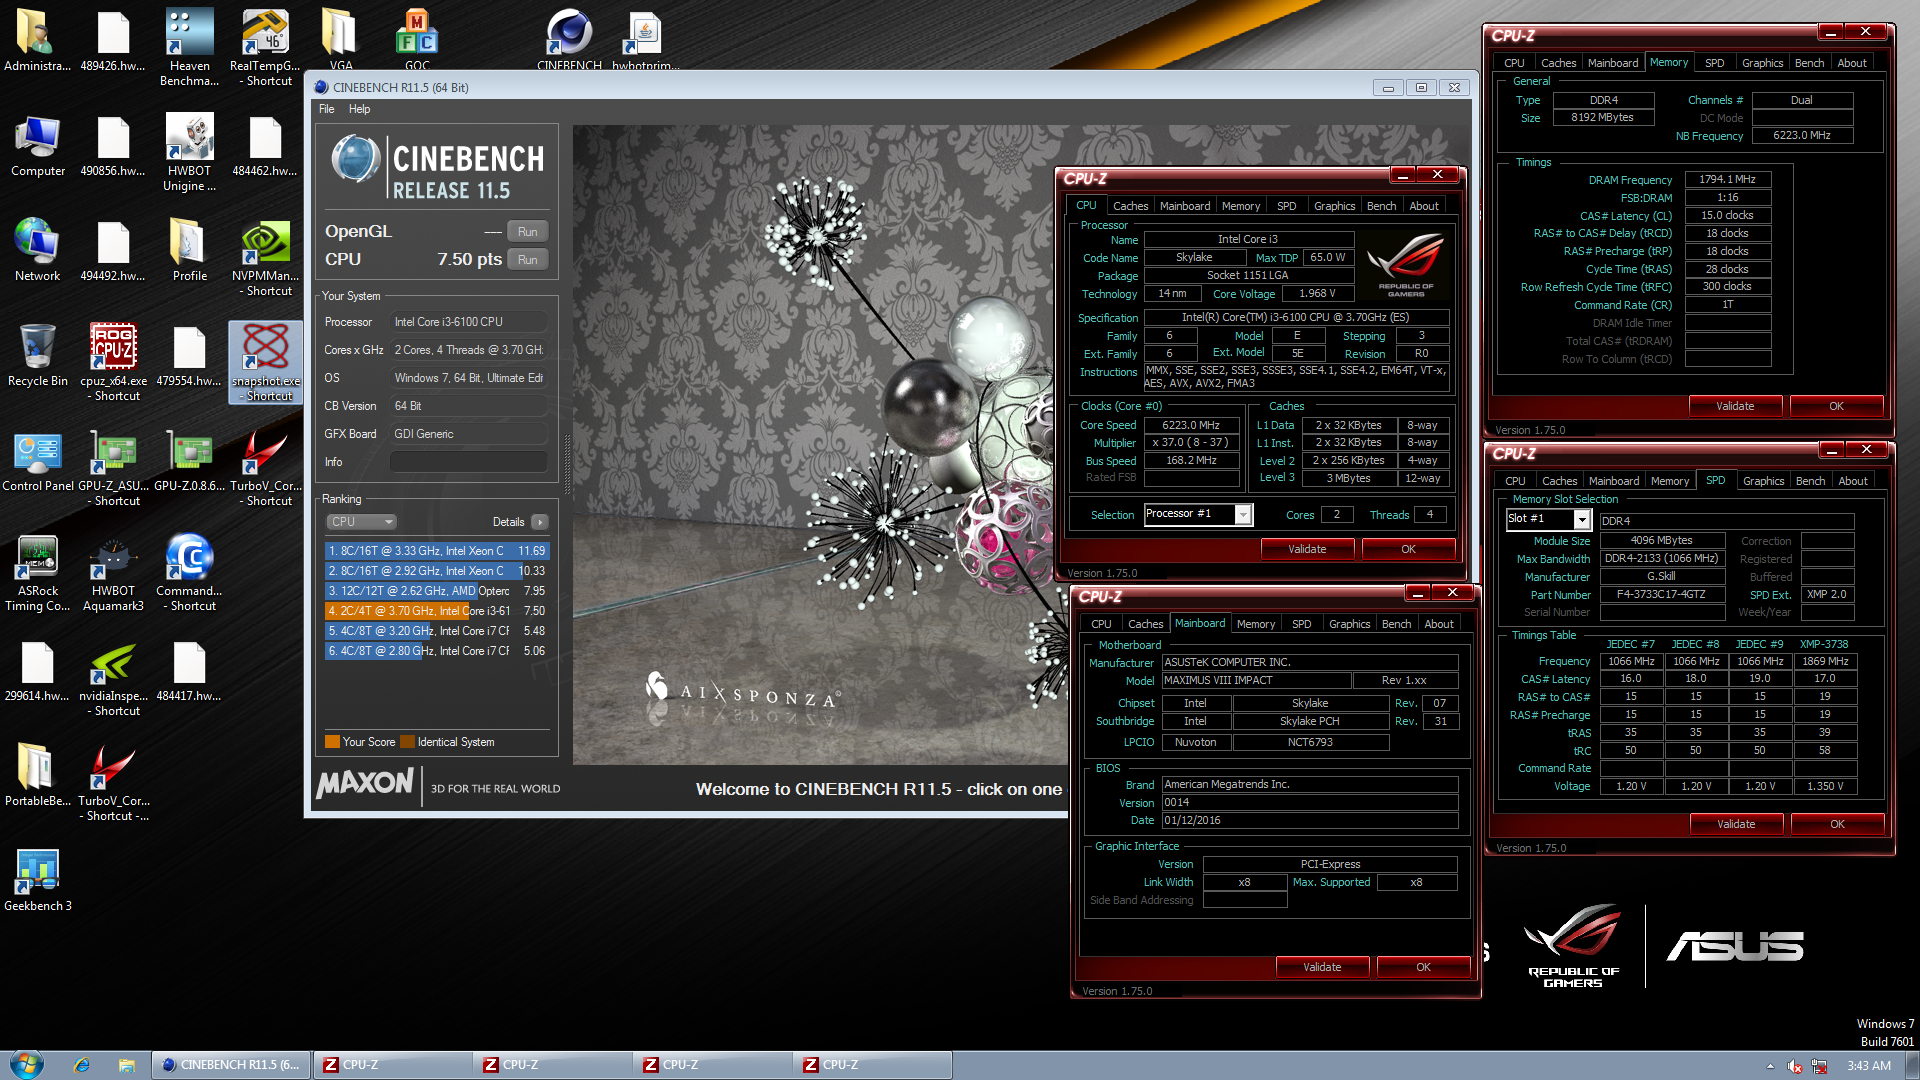Click Validate in the CPU-Z Memory window
Image resolution: width=1920 pixels, height=1080 pixels.
pyautogui.click(x=1735, y=406)
